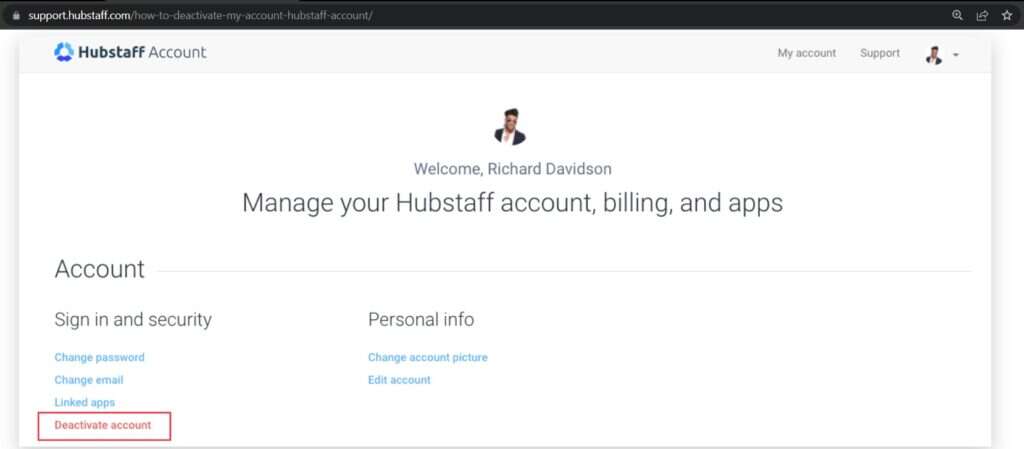Click the Hubstaff Account title text

(x=142, y=52)
